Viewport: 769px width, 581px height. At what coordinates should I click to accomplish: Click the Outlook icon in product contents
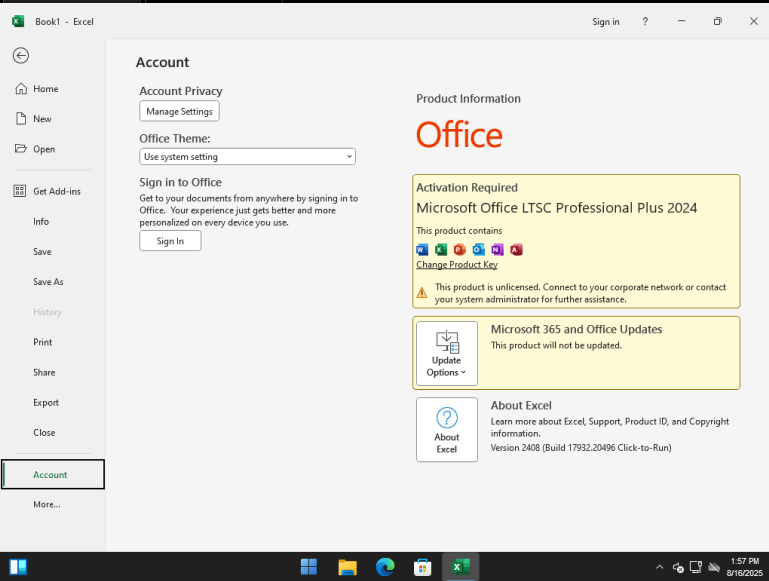point(478,250)
